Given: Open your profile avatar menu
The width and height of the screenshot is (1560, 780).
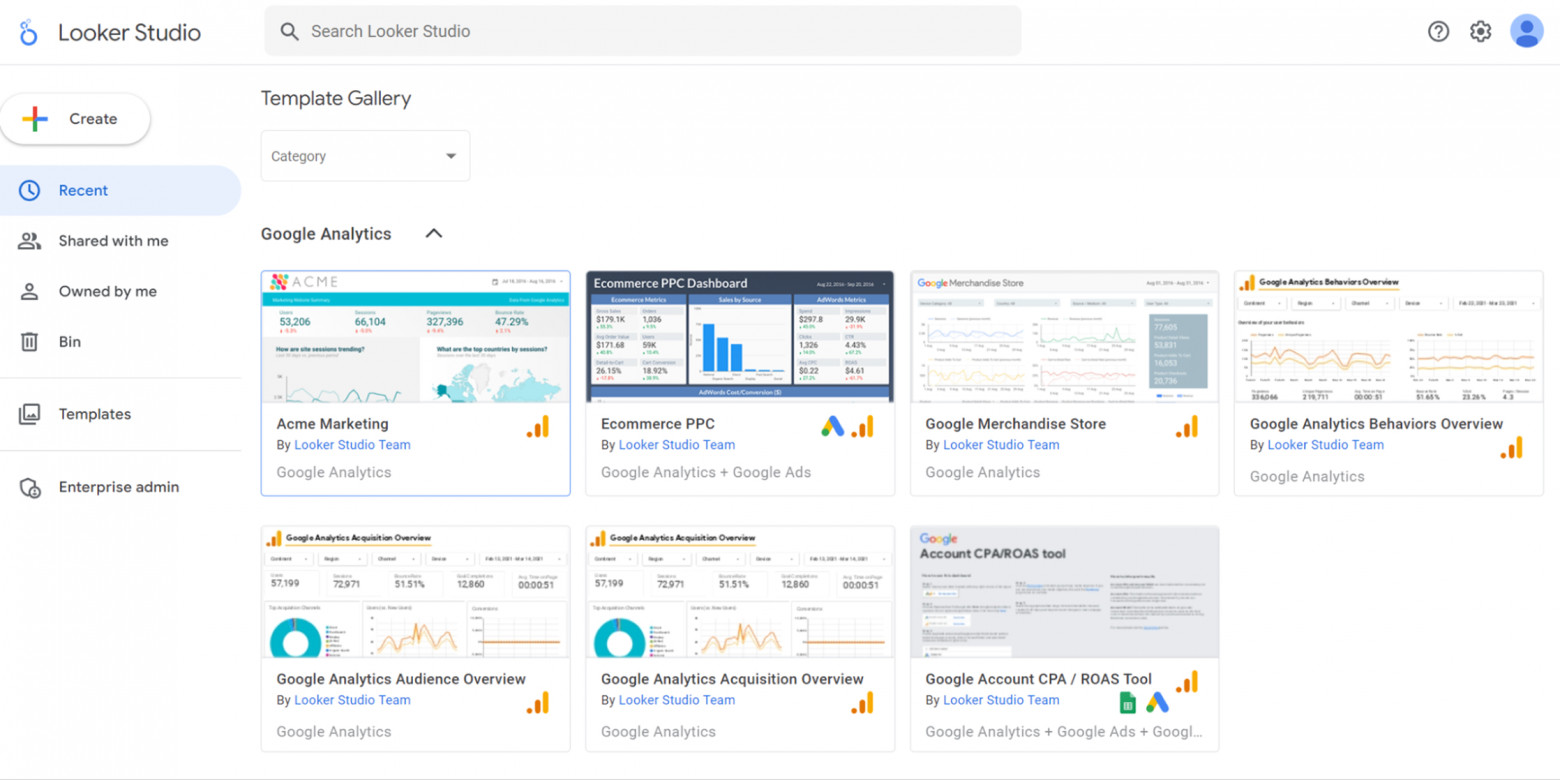Looking at the screenshot, I should pyautogui.click(x=1527, y=31).
